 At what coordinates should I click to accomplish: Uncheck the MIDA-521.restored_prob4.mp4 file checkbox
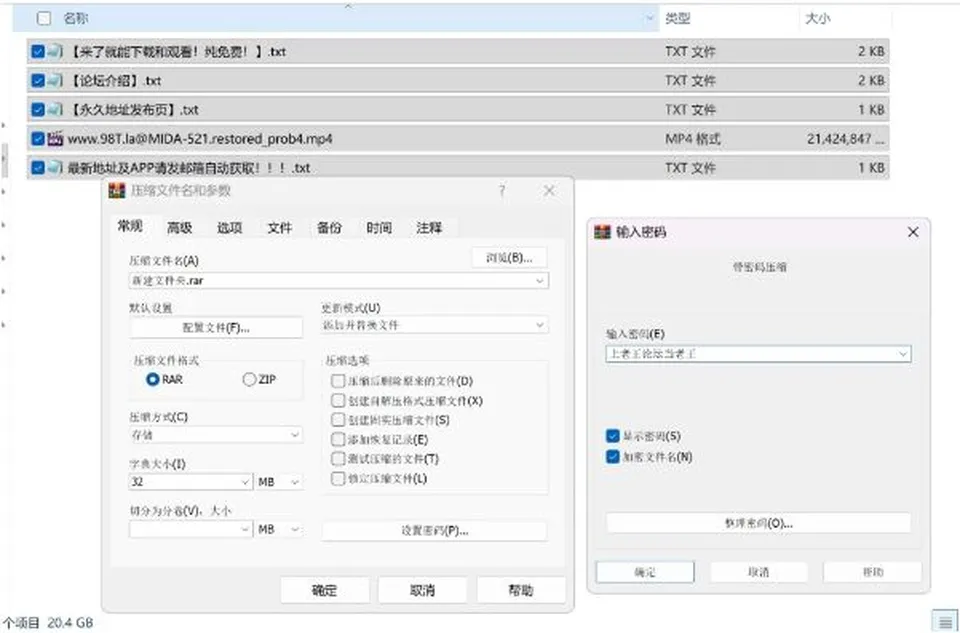pyautogui.click(x=38, y=139)
